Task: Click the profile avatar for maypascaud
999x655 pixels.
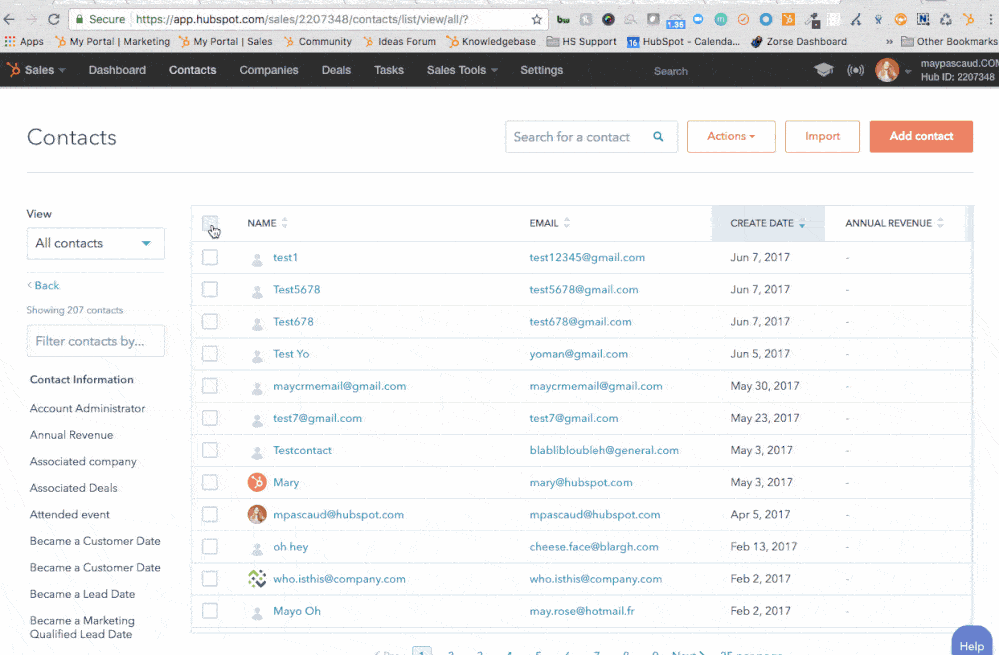Action: (889, 69)
